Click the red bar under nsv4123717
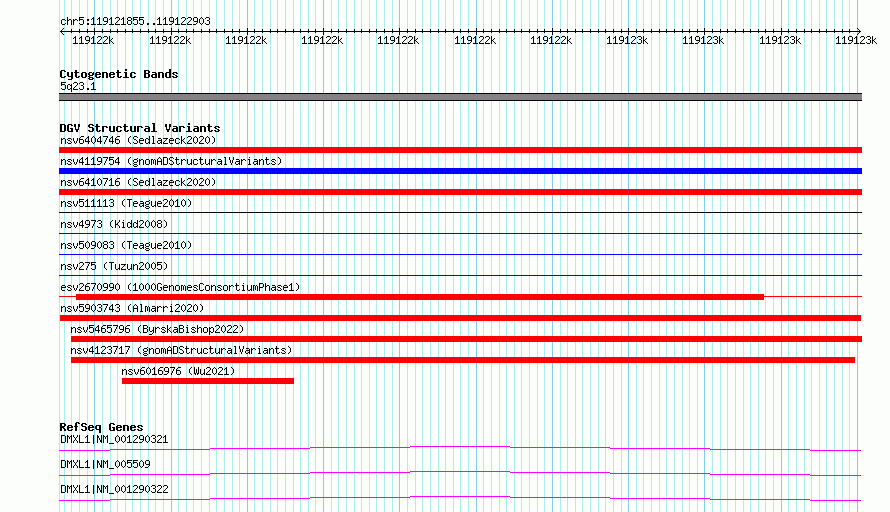The width and height of the screenshot is (890, 512). pos(463,360)
